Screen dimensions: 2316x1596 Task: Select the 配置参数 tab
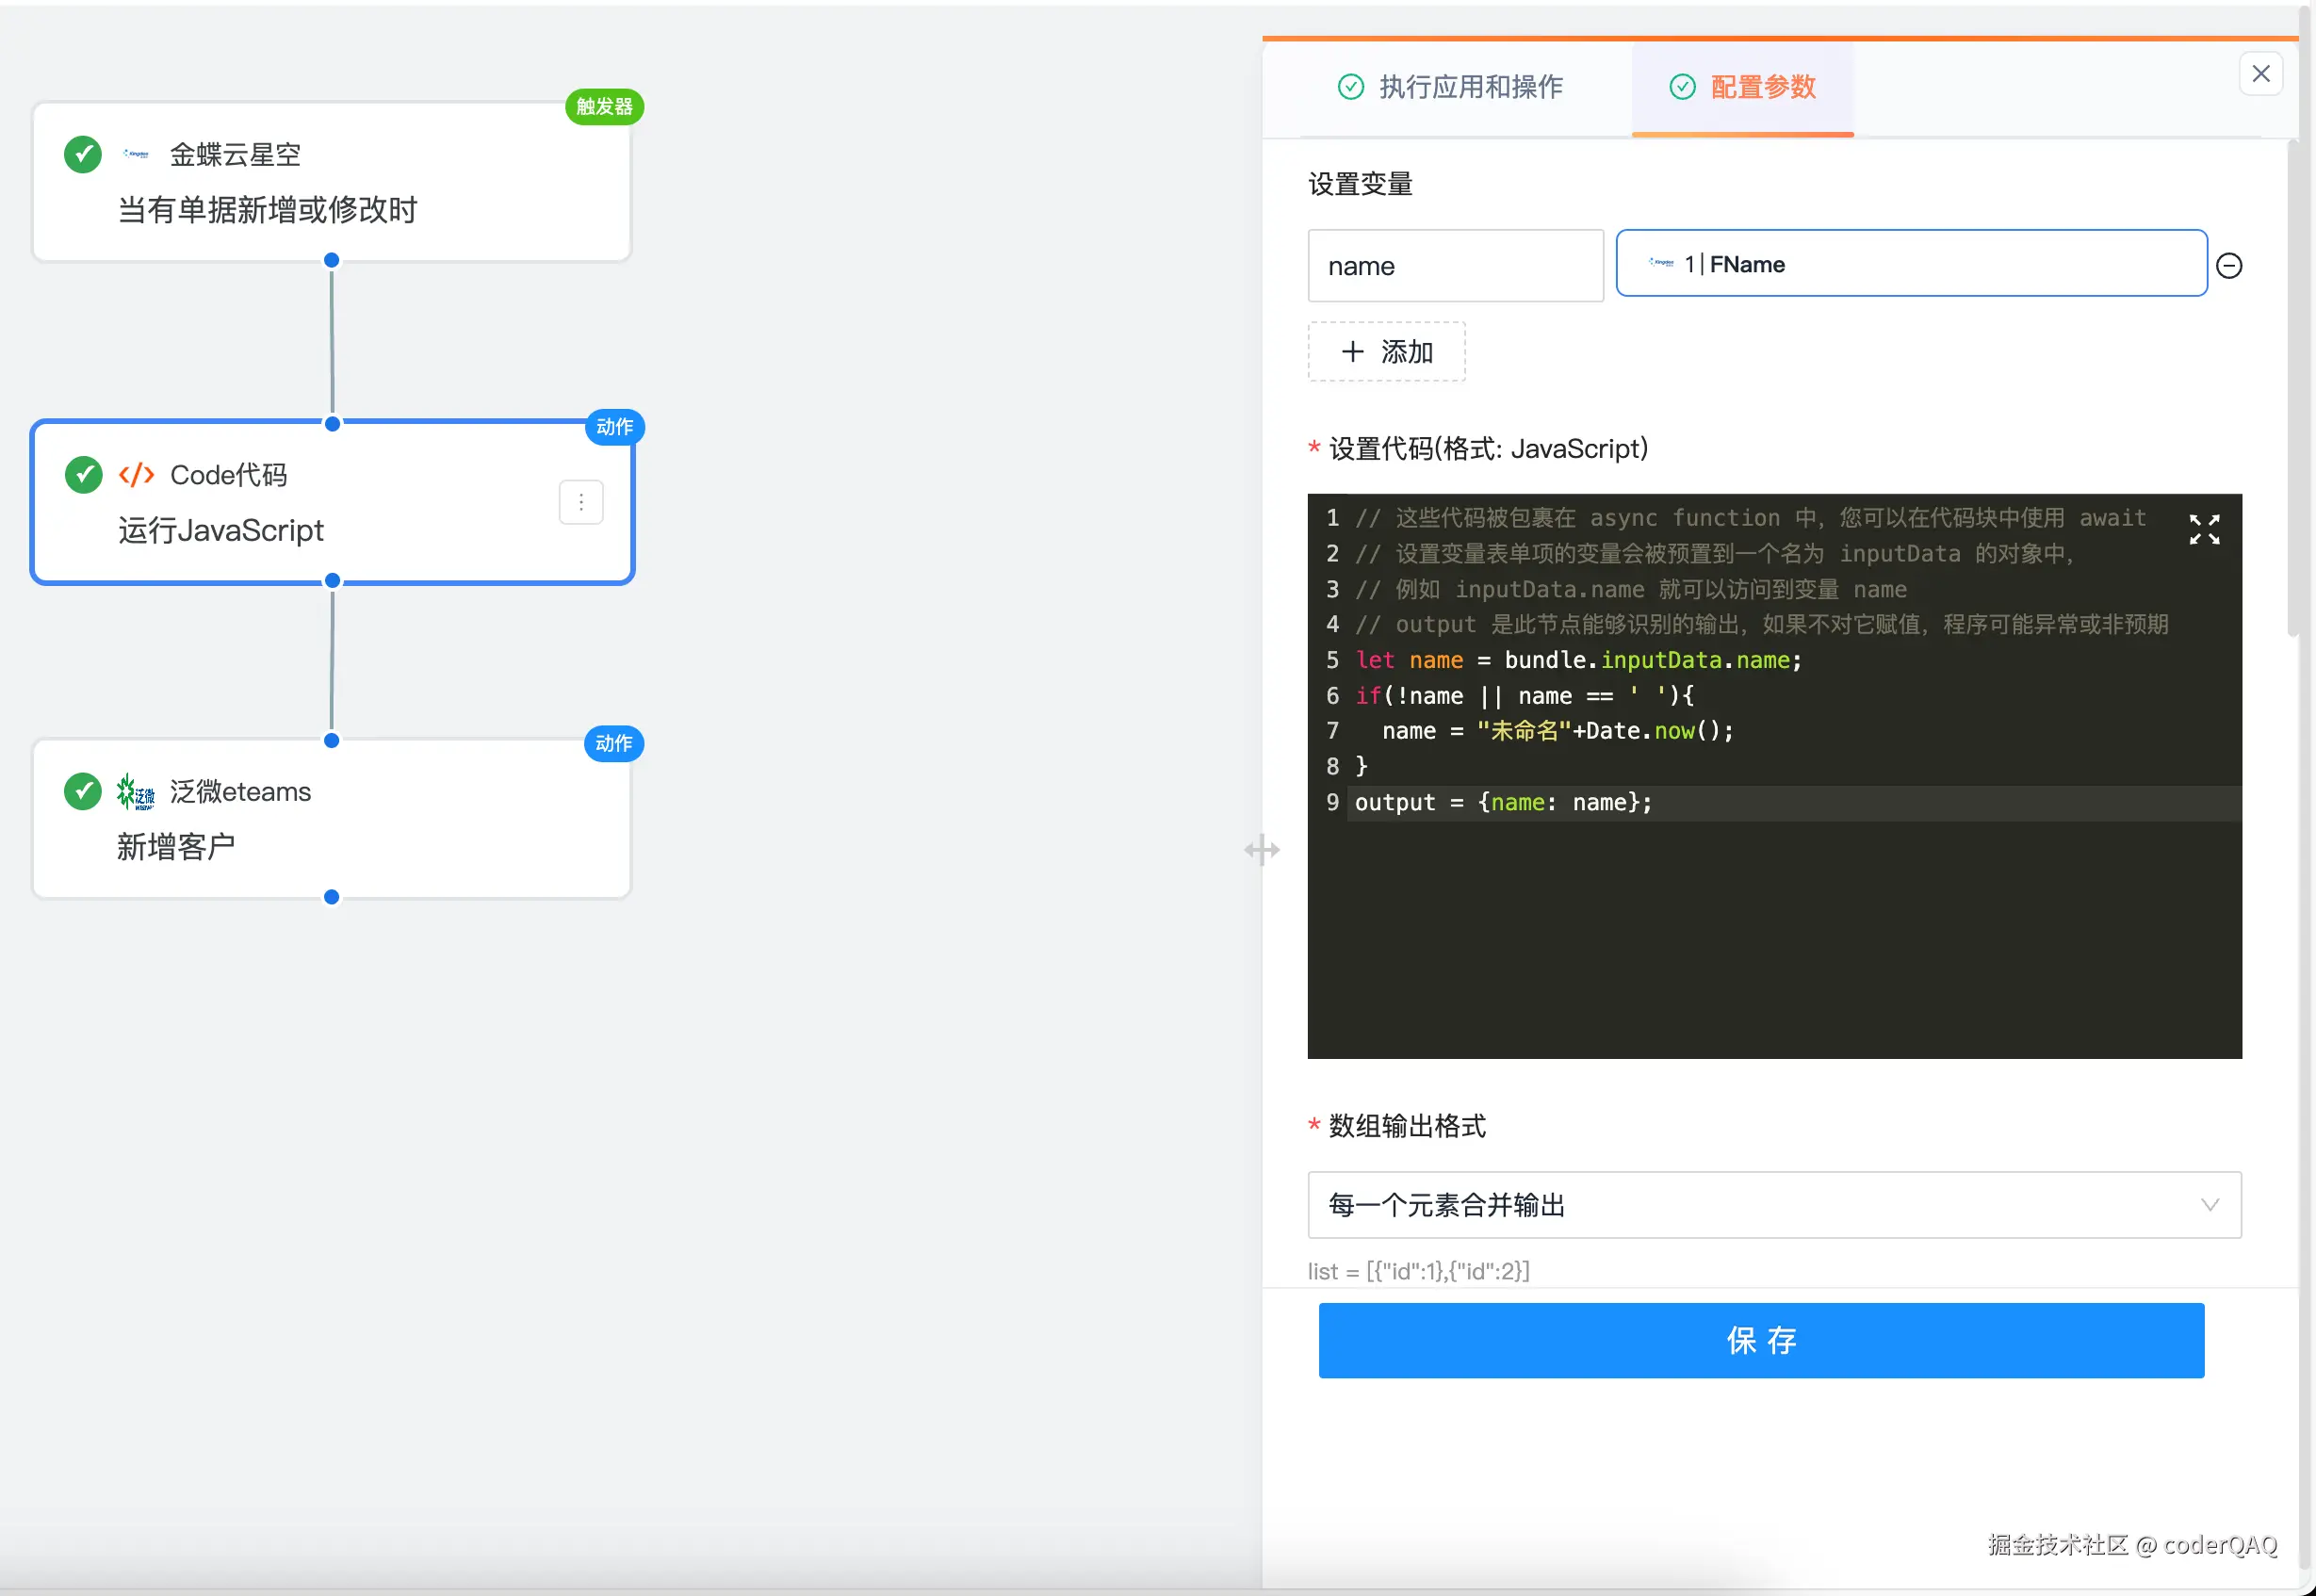[x=1743, y=87]
